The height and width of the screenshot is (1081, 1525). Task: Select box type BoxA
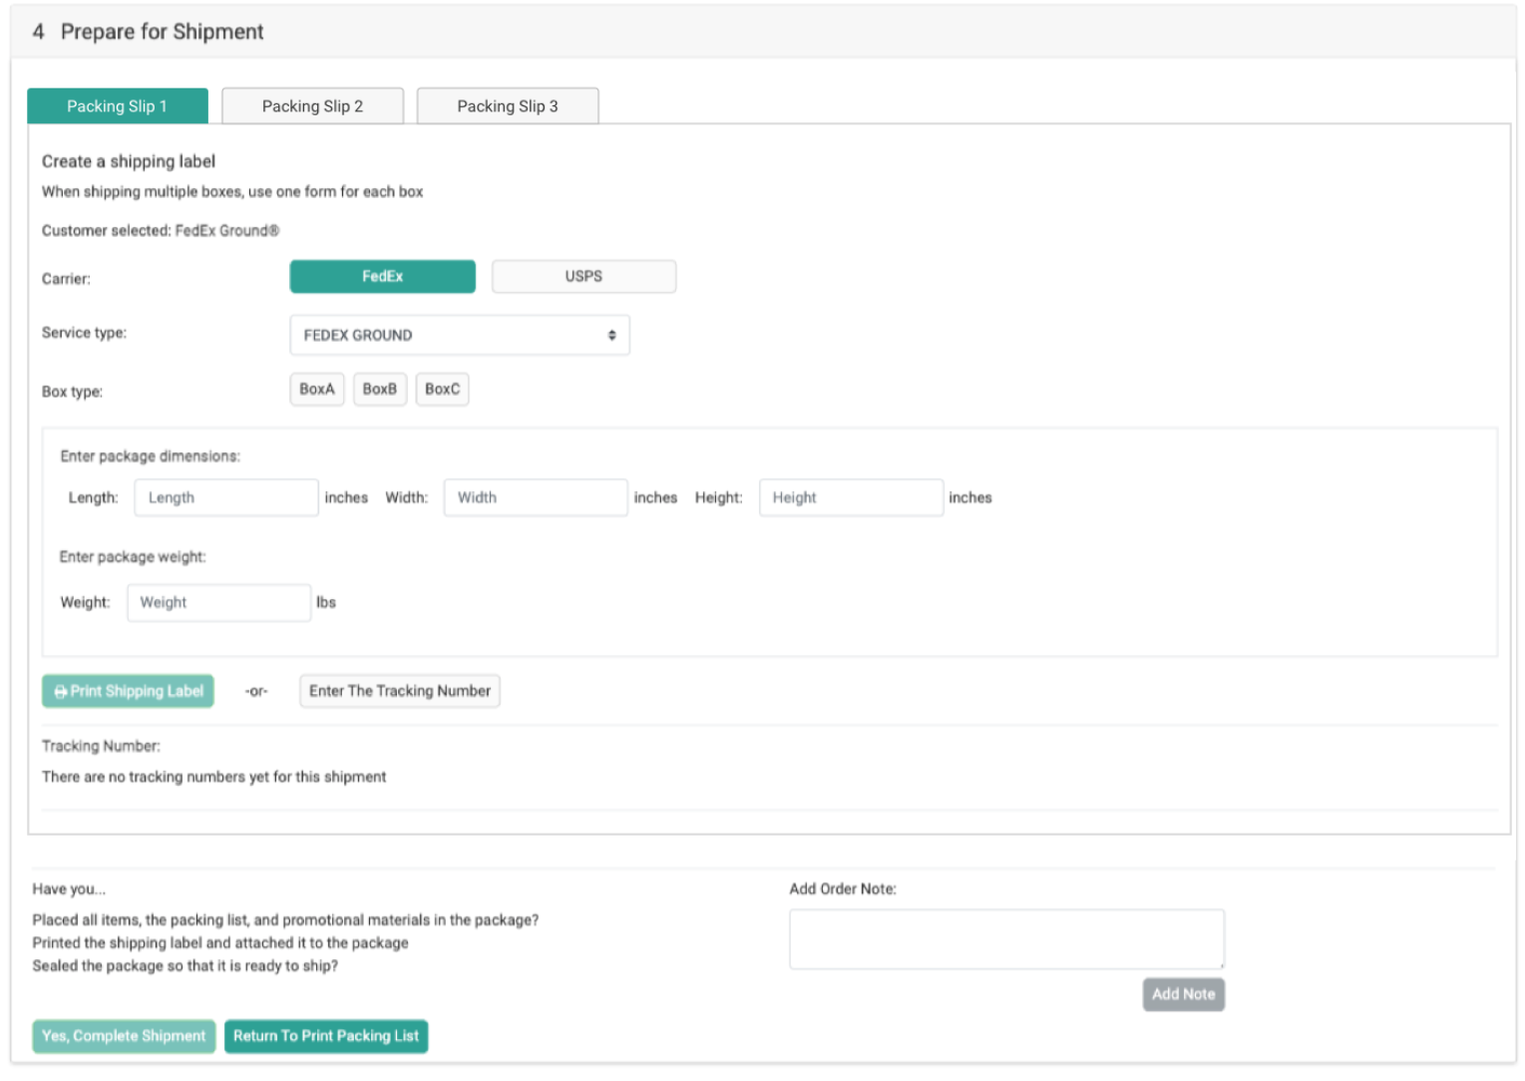pos(316,389)
